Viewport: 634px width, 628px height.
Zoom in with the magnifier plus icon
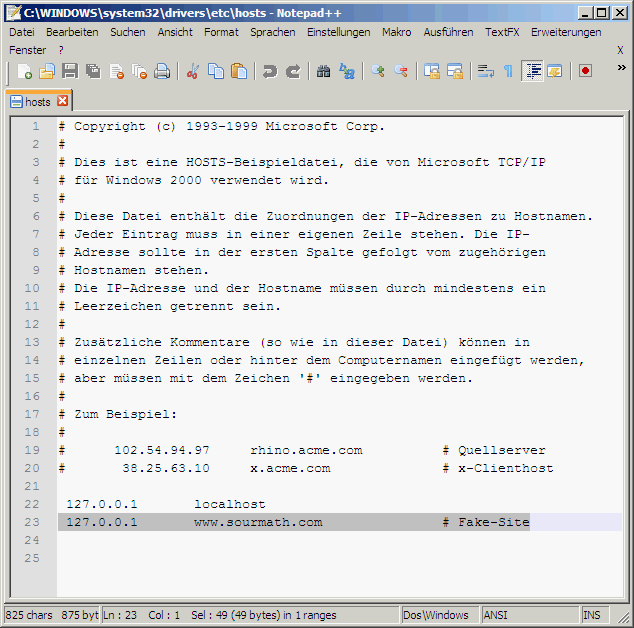378,72
